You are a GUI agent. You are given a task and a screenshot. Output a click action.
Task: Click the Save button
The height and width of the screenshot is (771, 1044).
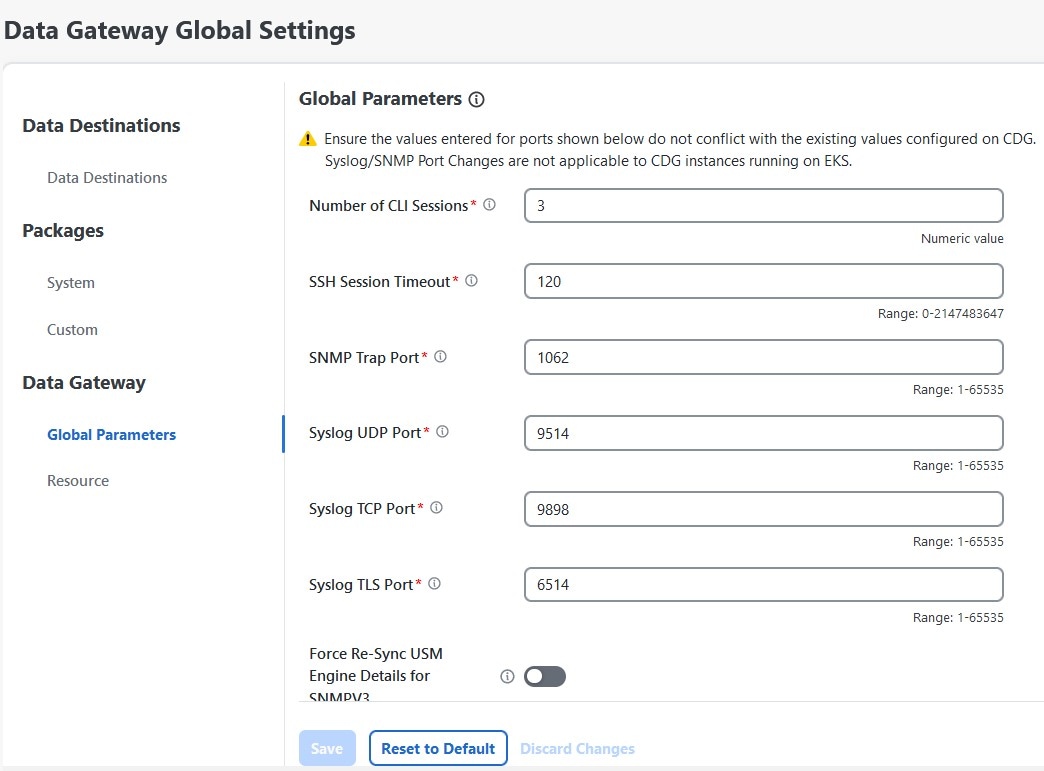[327, 748]
